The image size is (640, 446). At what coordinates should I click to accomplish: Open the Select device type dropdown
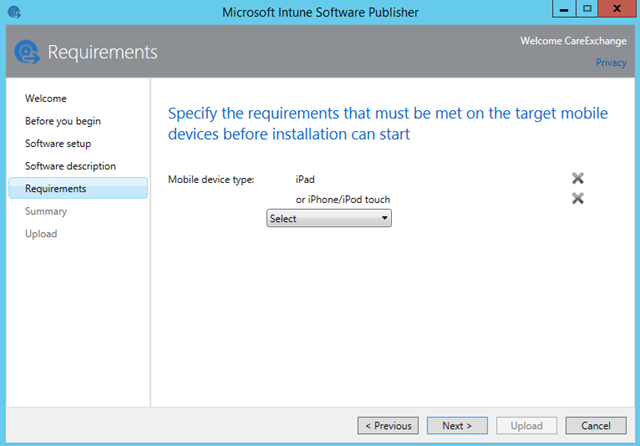point(329,218)
